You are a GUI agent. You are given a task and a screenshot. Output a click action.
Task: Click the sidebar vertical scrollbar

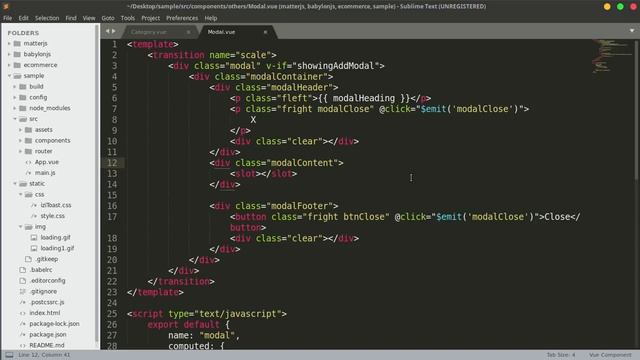(x=97, y=184)
